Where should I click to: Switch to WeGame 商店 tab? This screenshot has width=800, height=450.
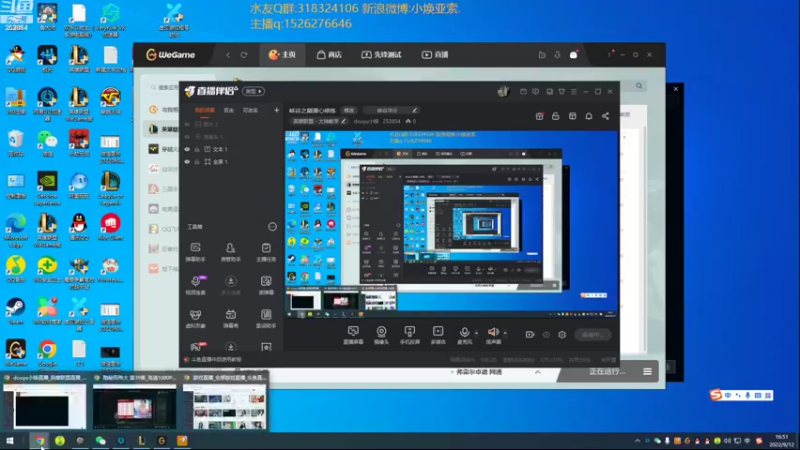[329, 55]
